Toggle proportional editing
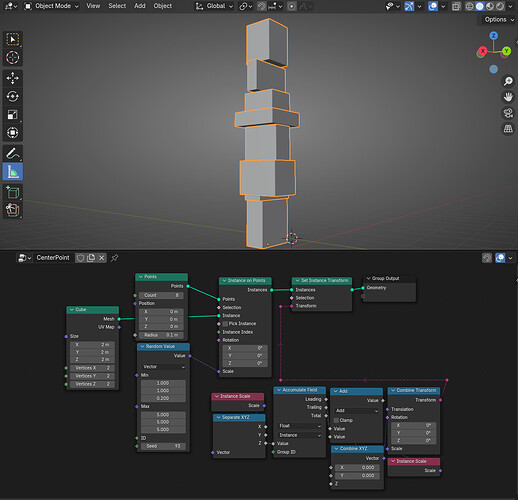Screen dimensions: 518x500 coord(292,6)
